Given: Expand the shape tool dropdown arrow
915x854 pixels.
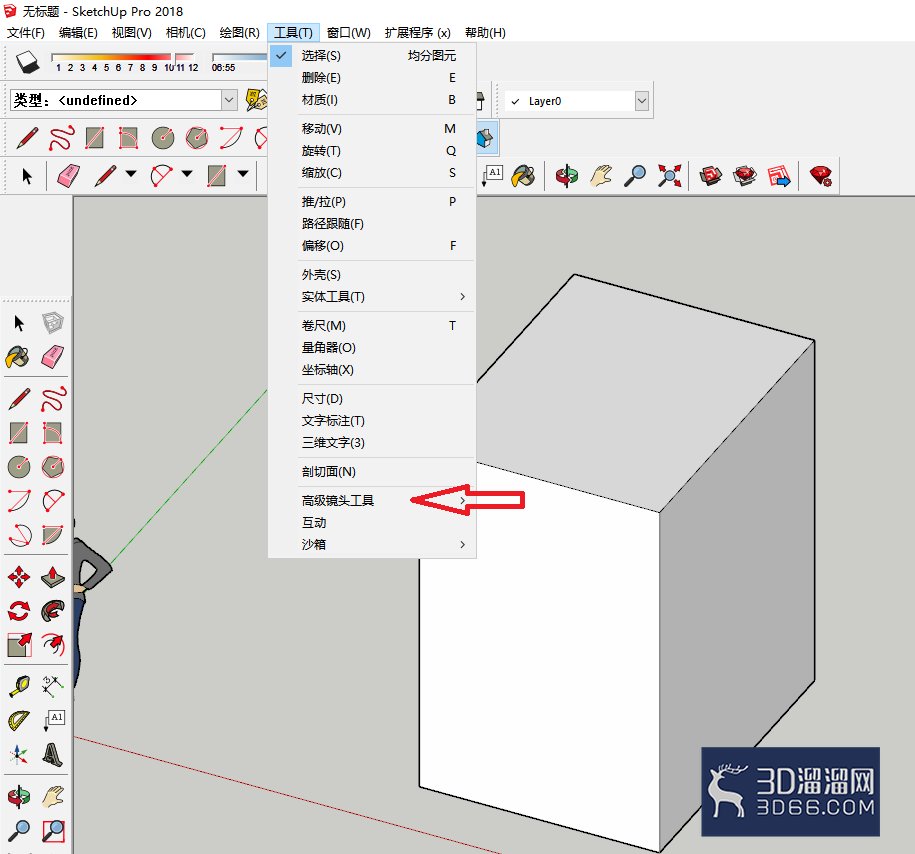Looking at the screenshot, I should [243, 173].
